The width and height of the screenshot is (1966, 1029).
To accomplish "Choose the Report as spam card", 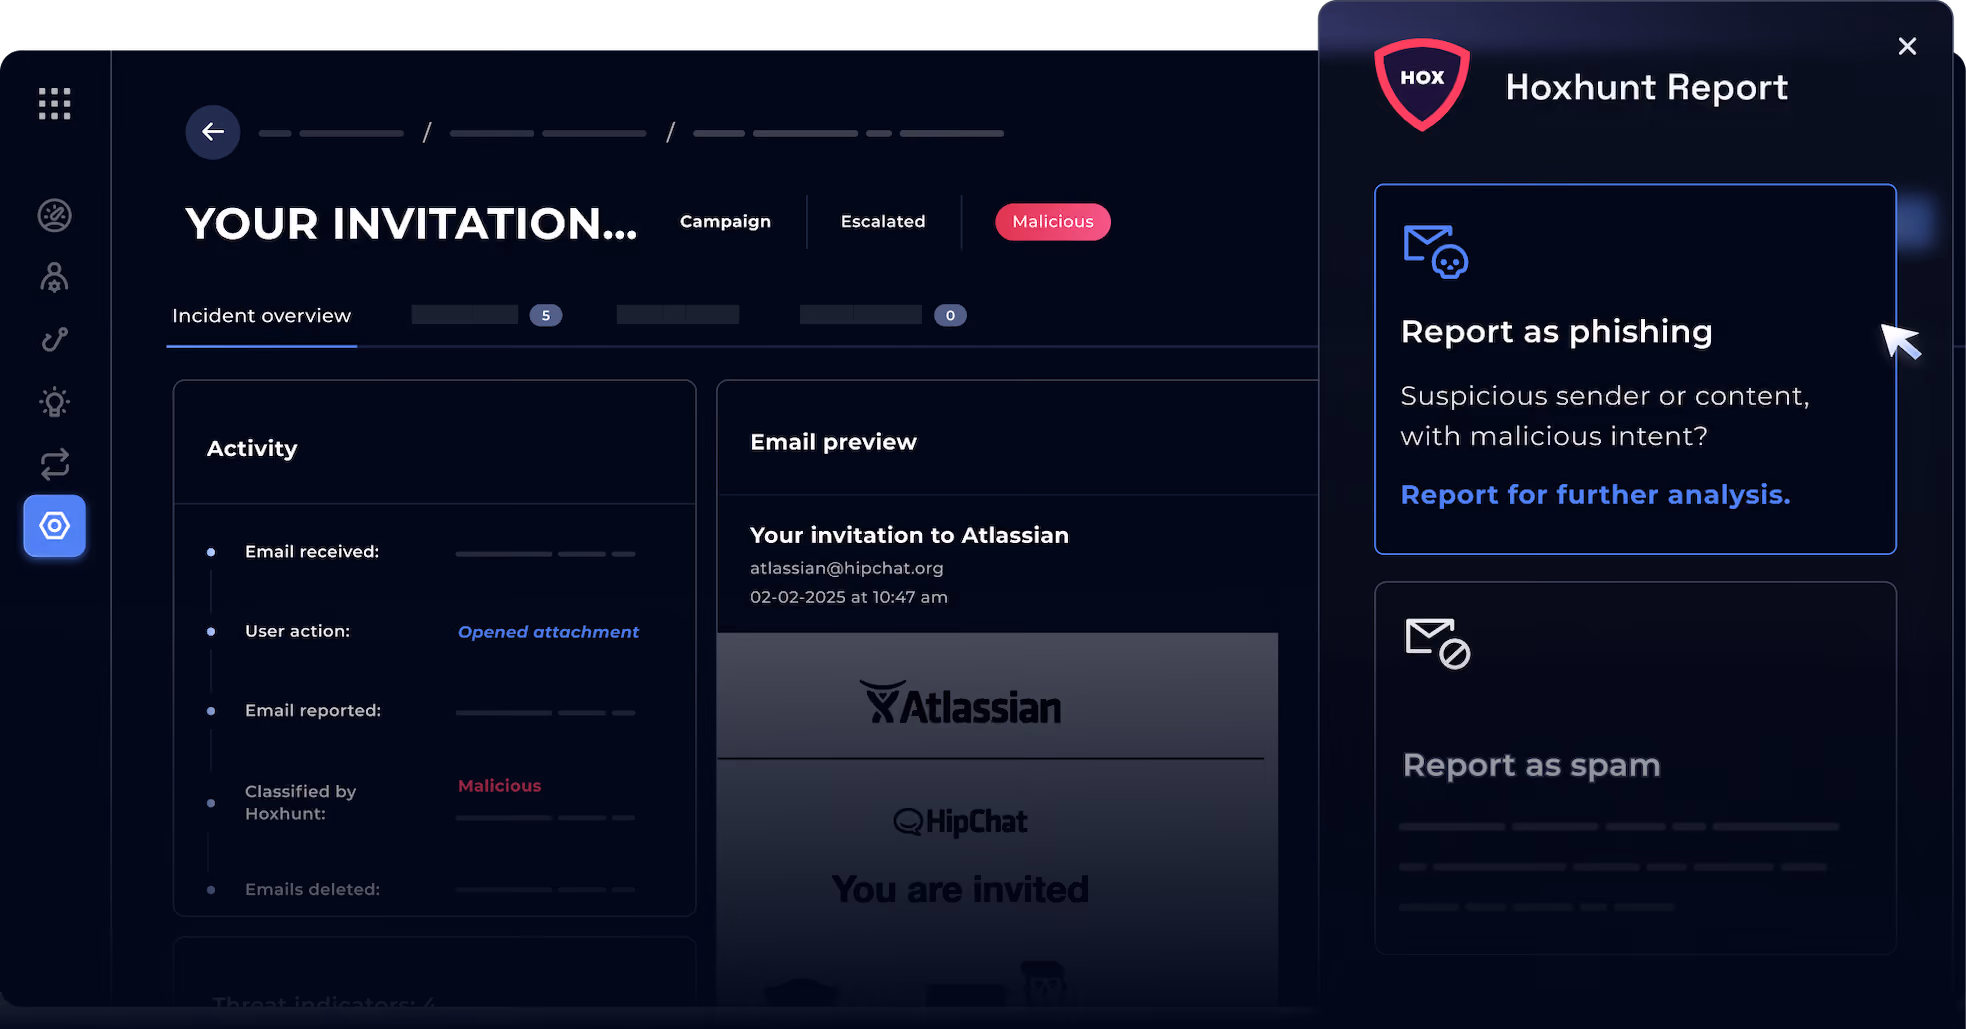I will (x=1635, y=768).
